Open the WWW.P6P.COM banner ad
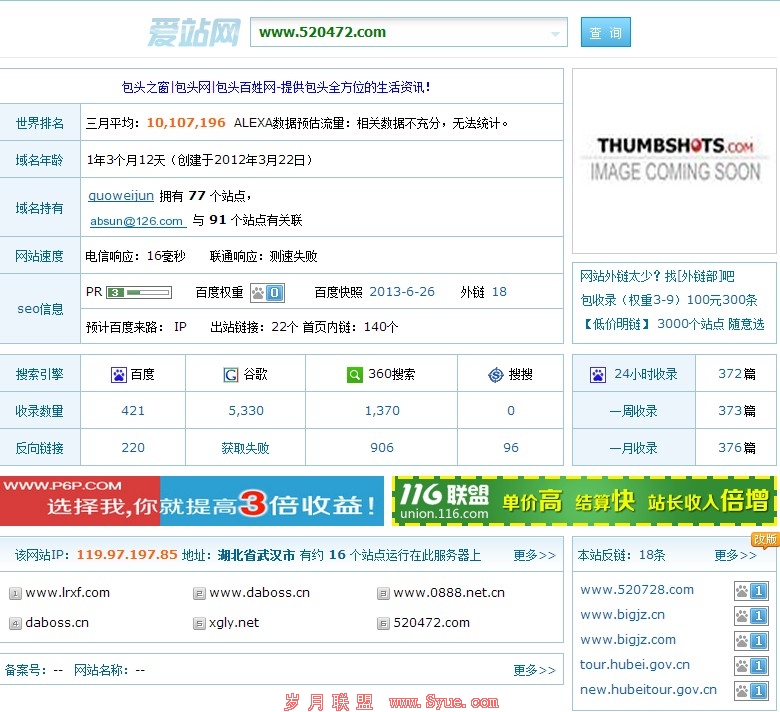The image size is (780, 712). (x=192, y=501)
